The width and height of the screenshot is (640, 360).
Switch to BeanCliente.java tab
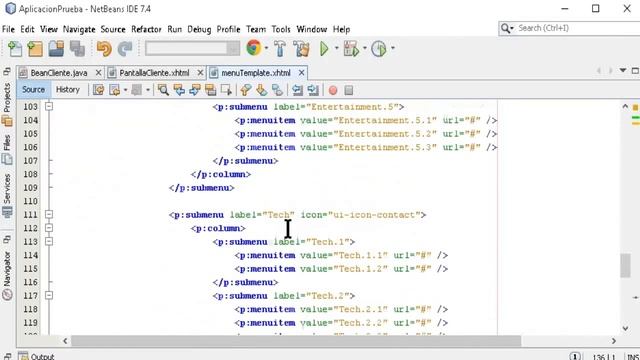(59, 73)
